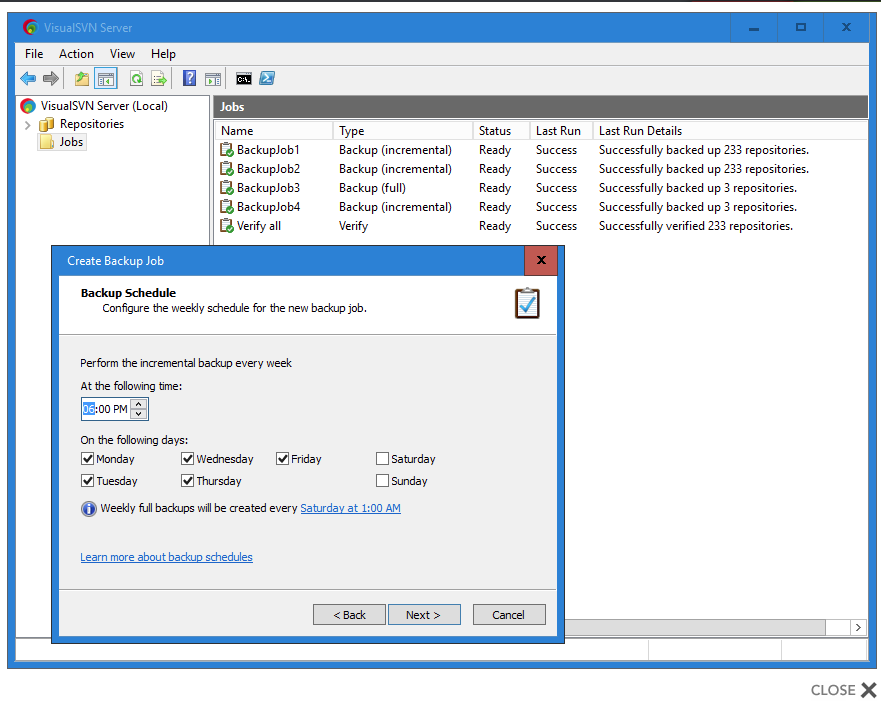This screenshot has width=881, height=709.
Task: Select the BackupJob3 name text
Action: [x=269, y=188]
